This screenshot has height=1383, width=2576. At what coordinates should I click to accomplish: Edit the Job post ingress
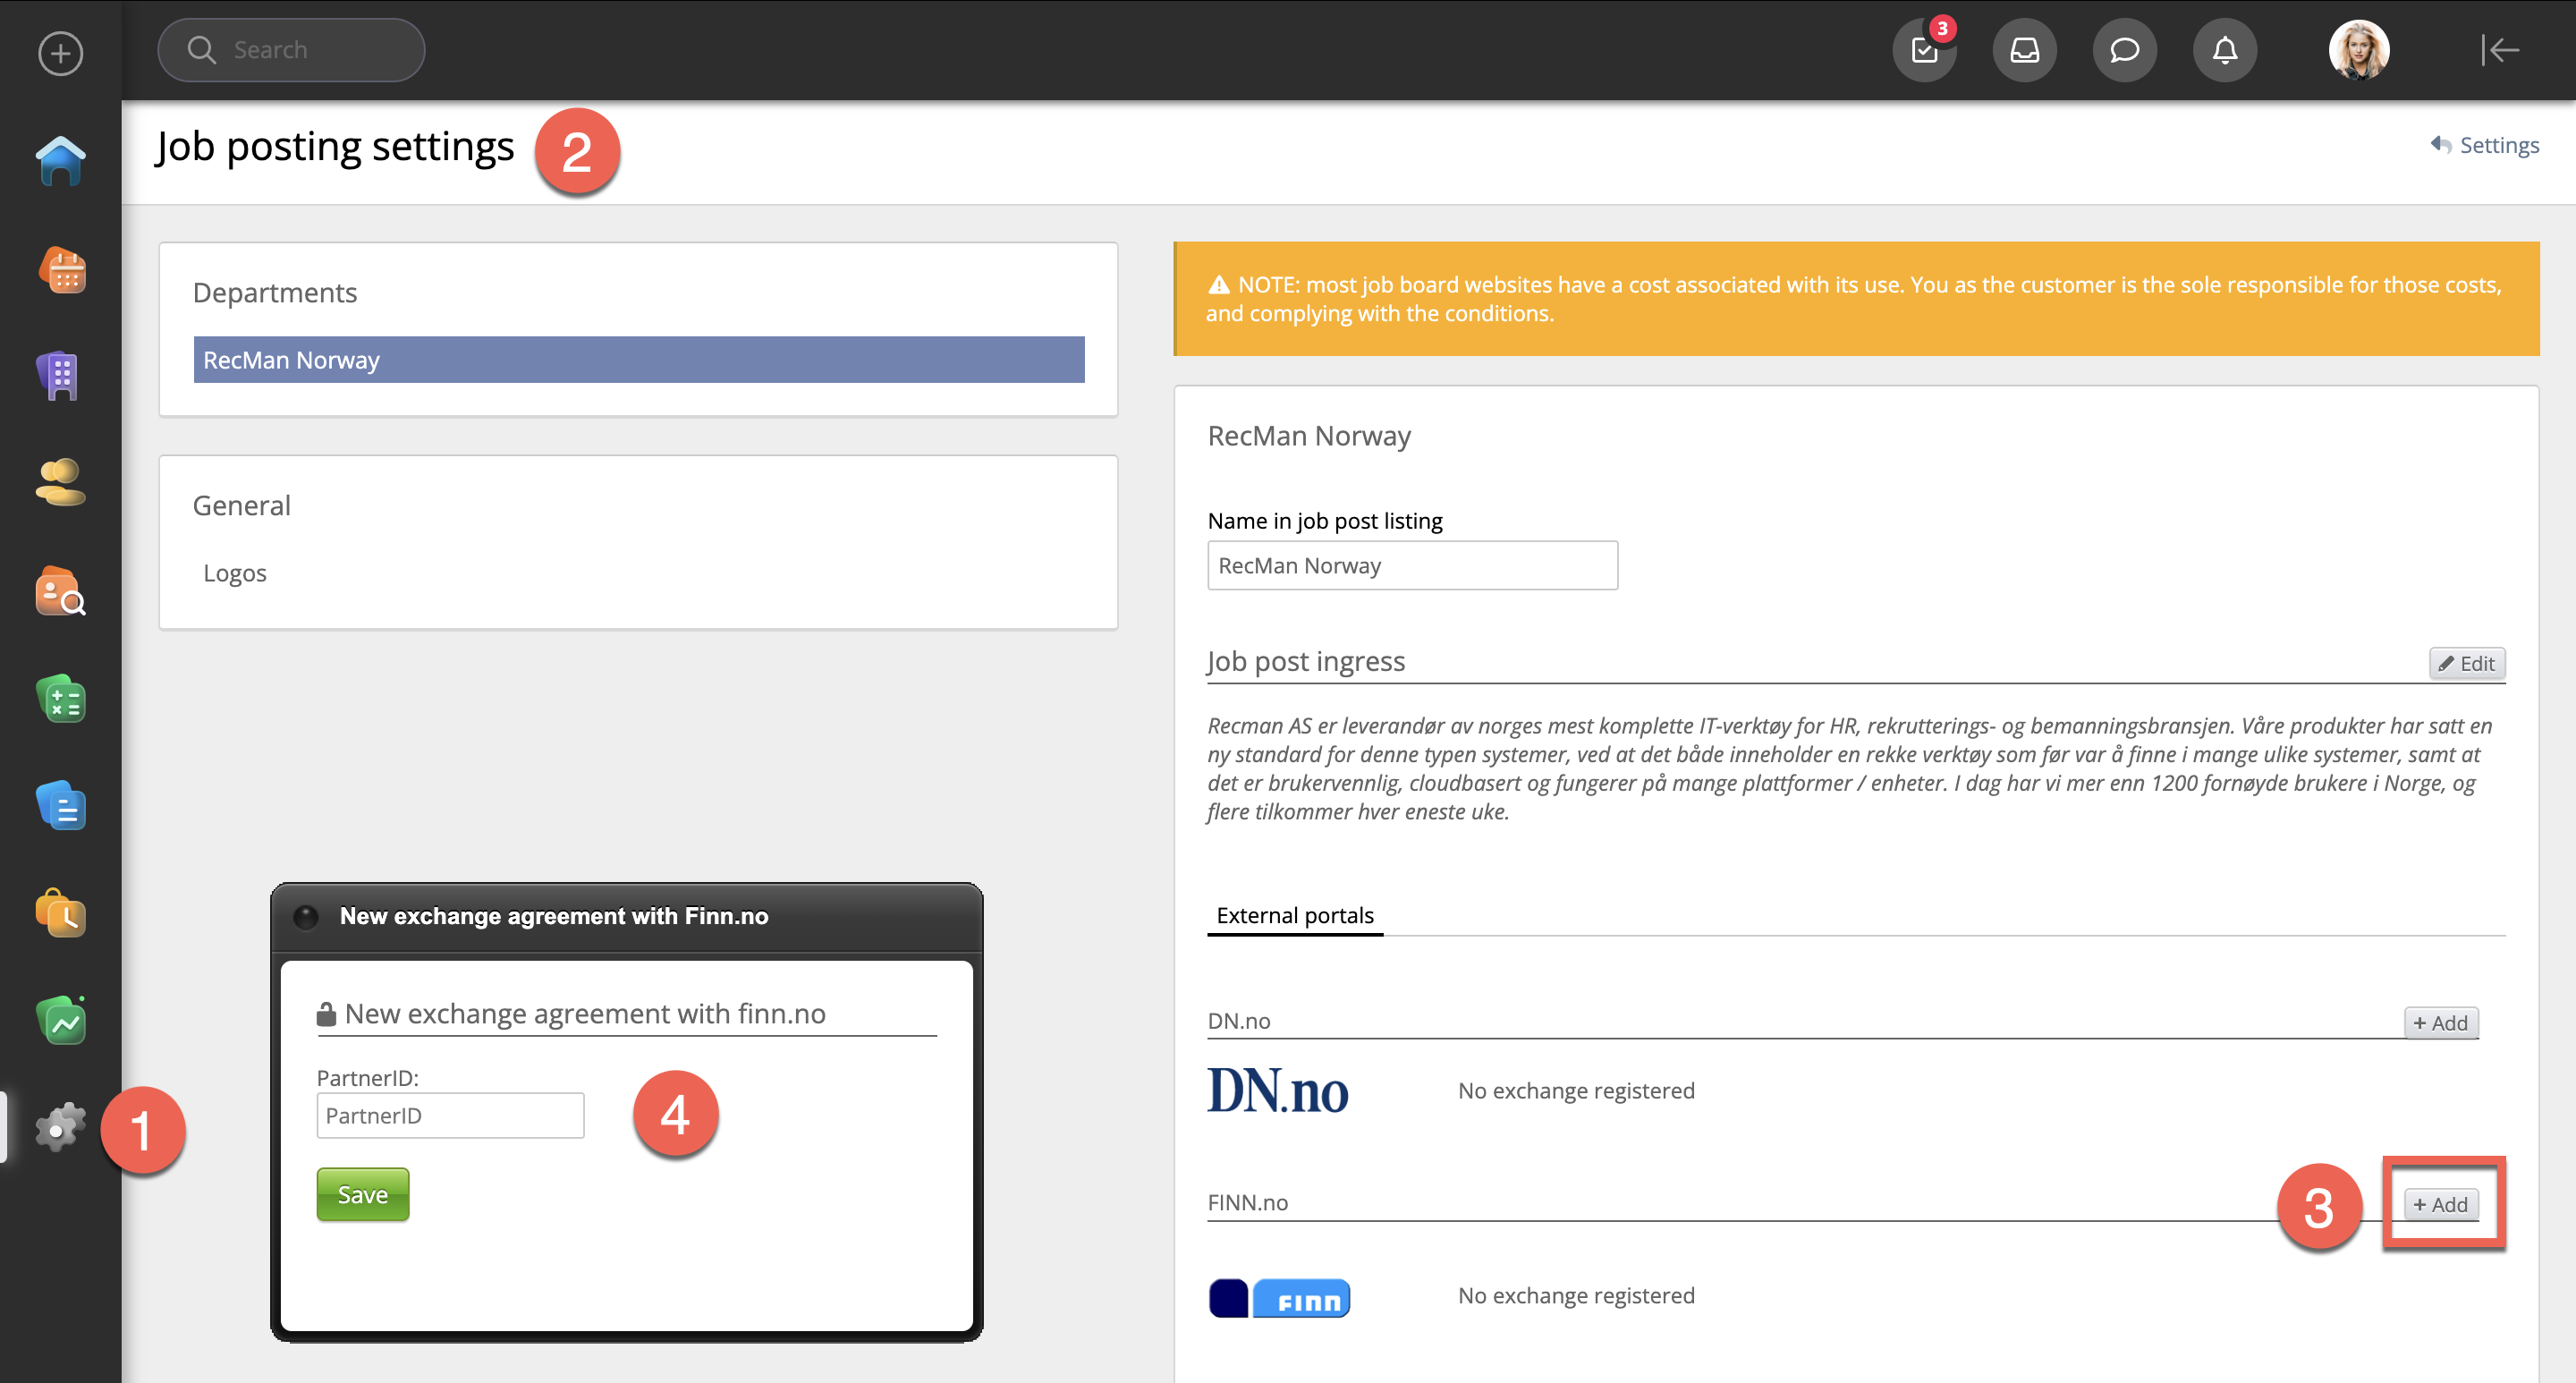coord(2467,663)
